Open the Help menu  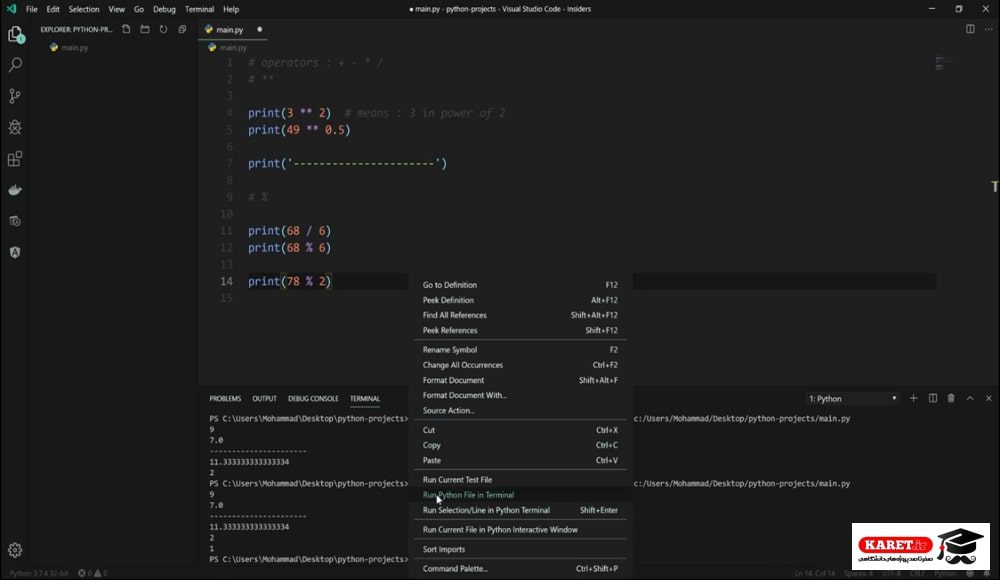point(231,9)
